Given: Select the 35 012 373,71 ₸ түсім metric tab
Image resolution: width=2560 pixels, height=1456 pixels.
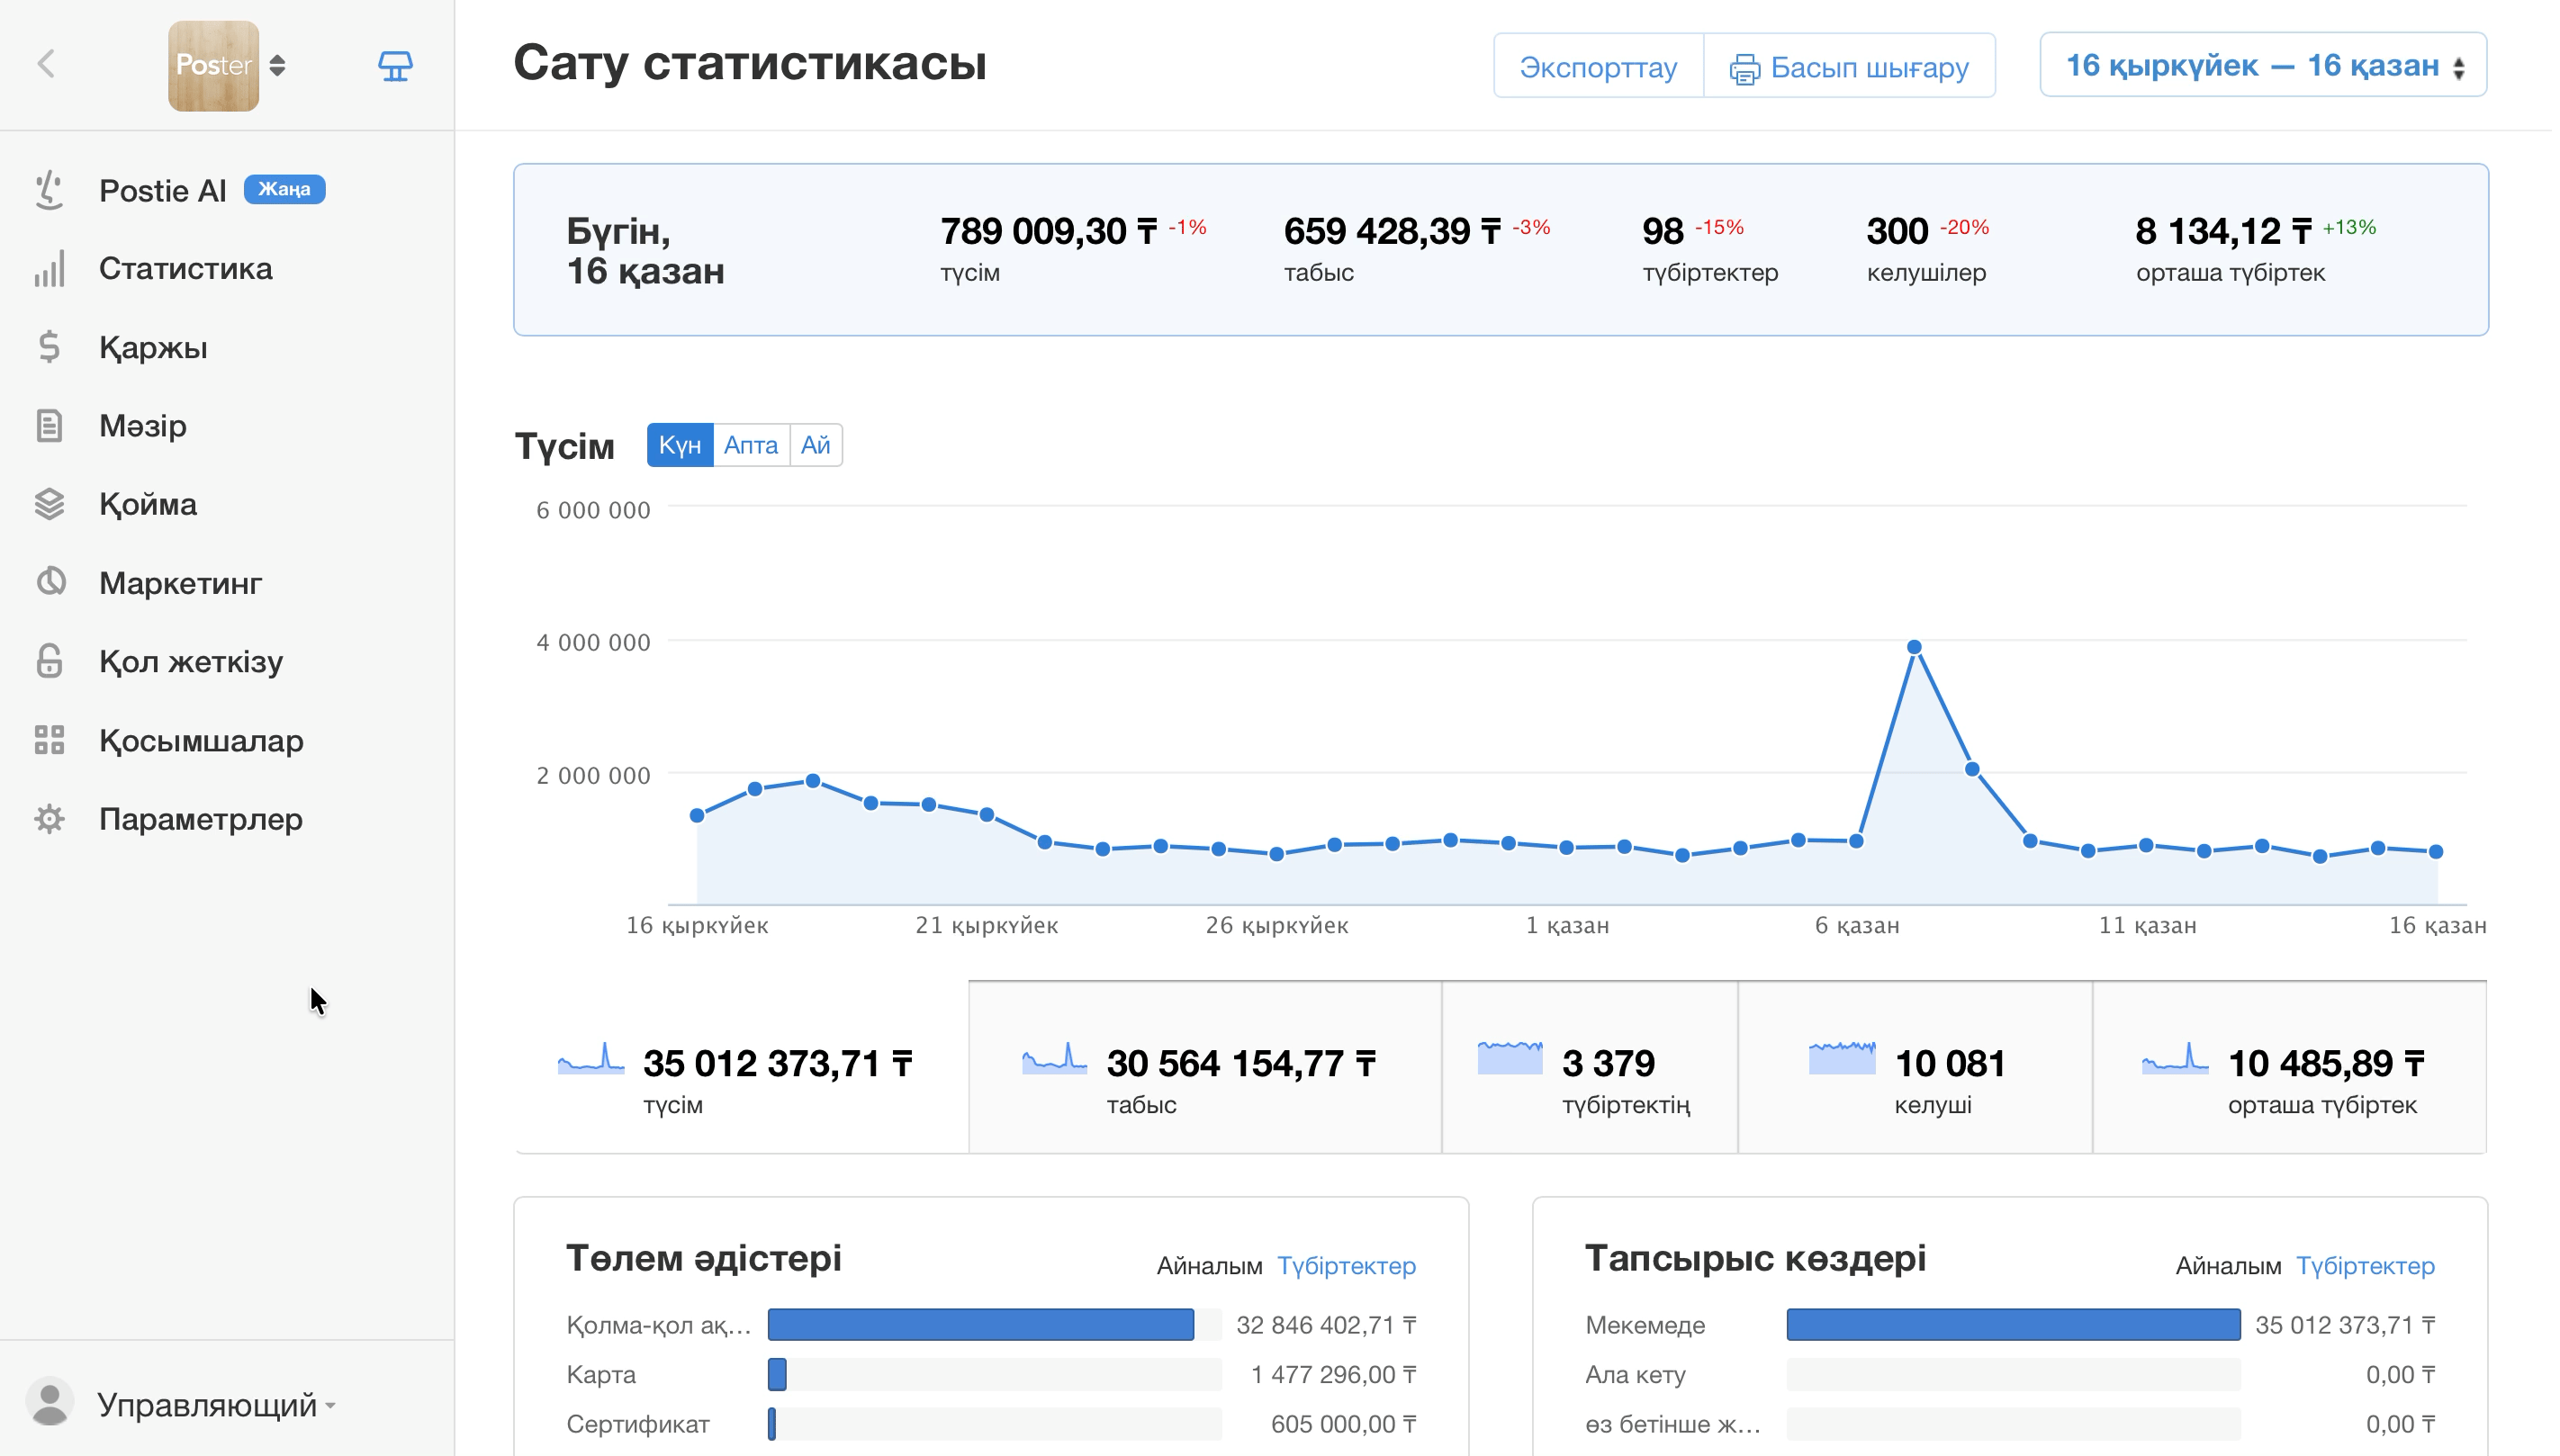Looking at the screenshot, I should click(741, 1068).
